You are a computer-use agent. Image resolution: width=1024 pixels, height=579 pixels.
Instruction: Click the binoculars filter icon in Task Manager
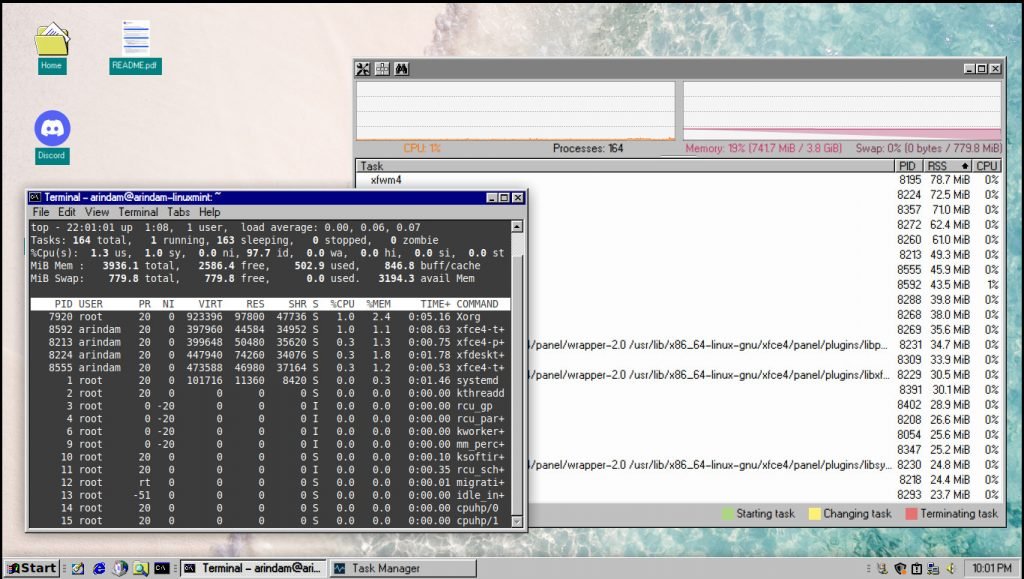pos(400,69)
